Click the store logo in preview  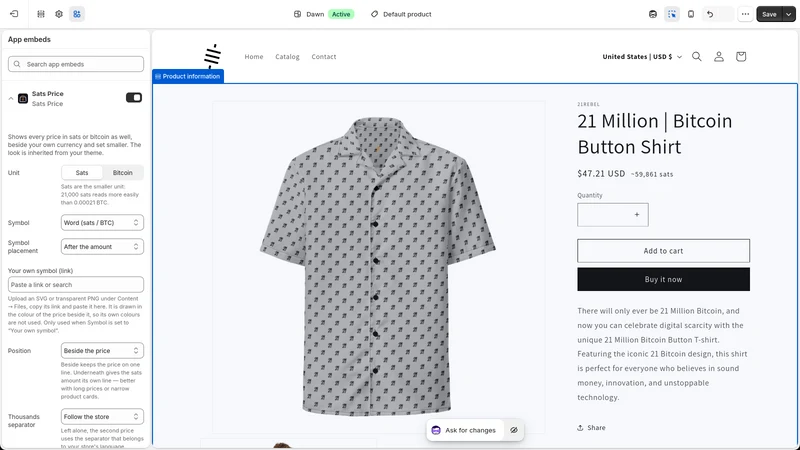pyautogui.click(x=212, y=56)
